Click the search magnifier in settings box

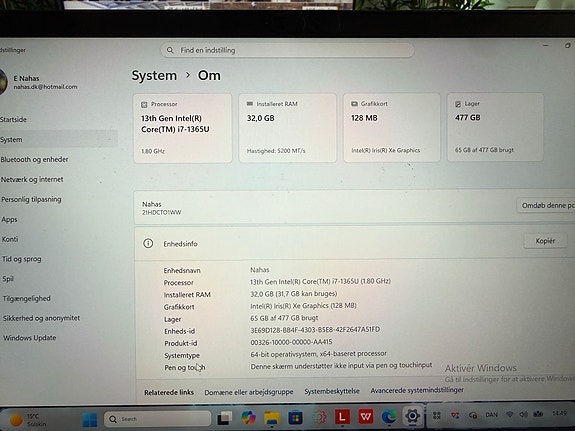170,50
